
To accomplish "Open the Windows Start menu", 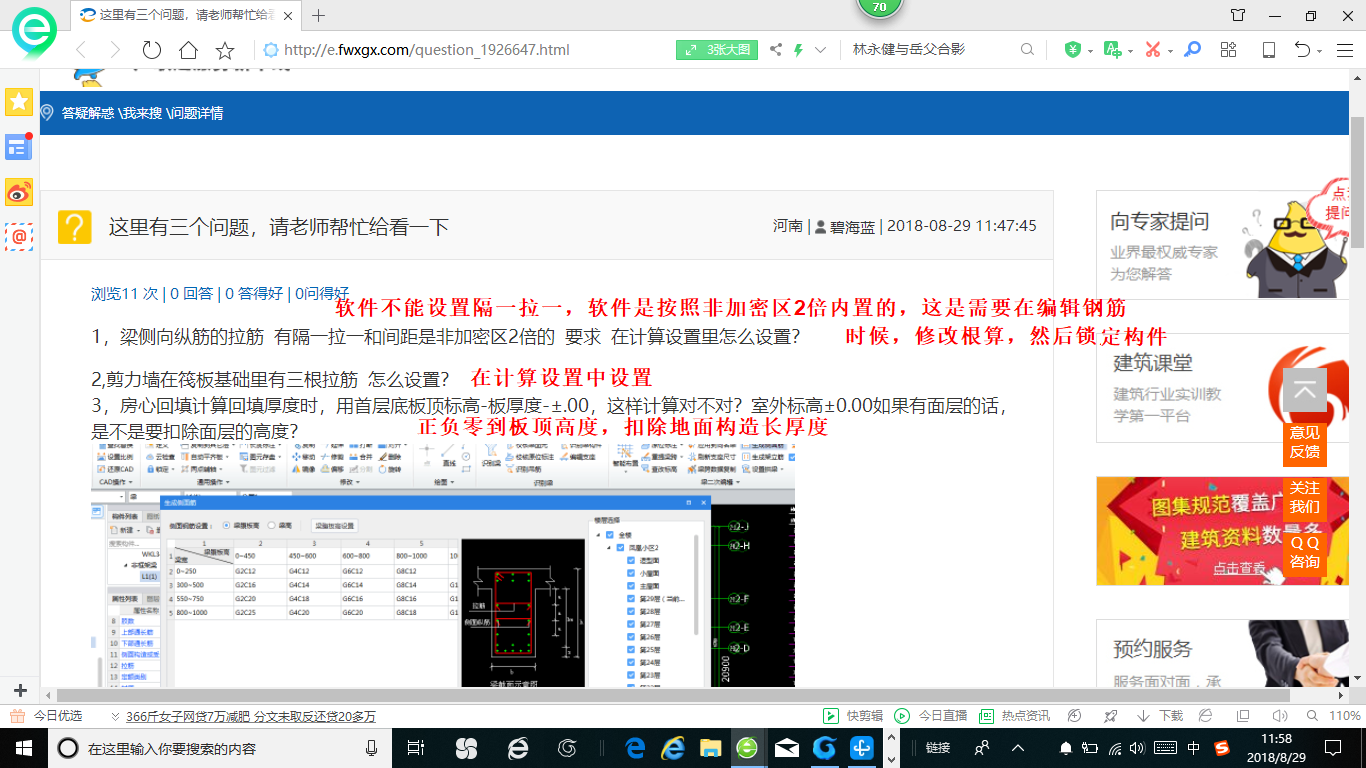I will 23,748.
